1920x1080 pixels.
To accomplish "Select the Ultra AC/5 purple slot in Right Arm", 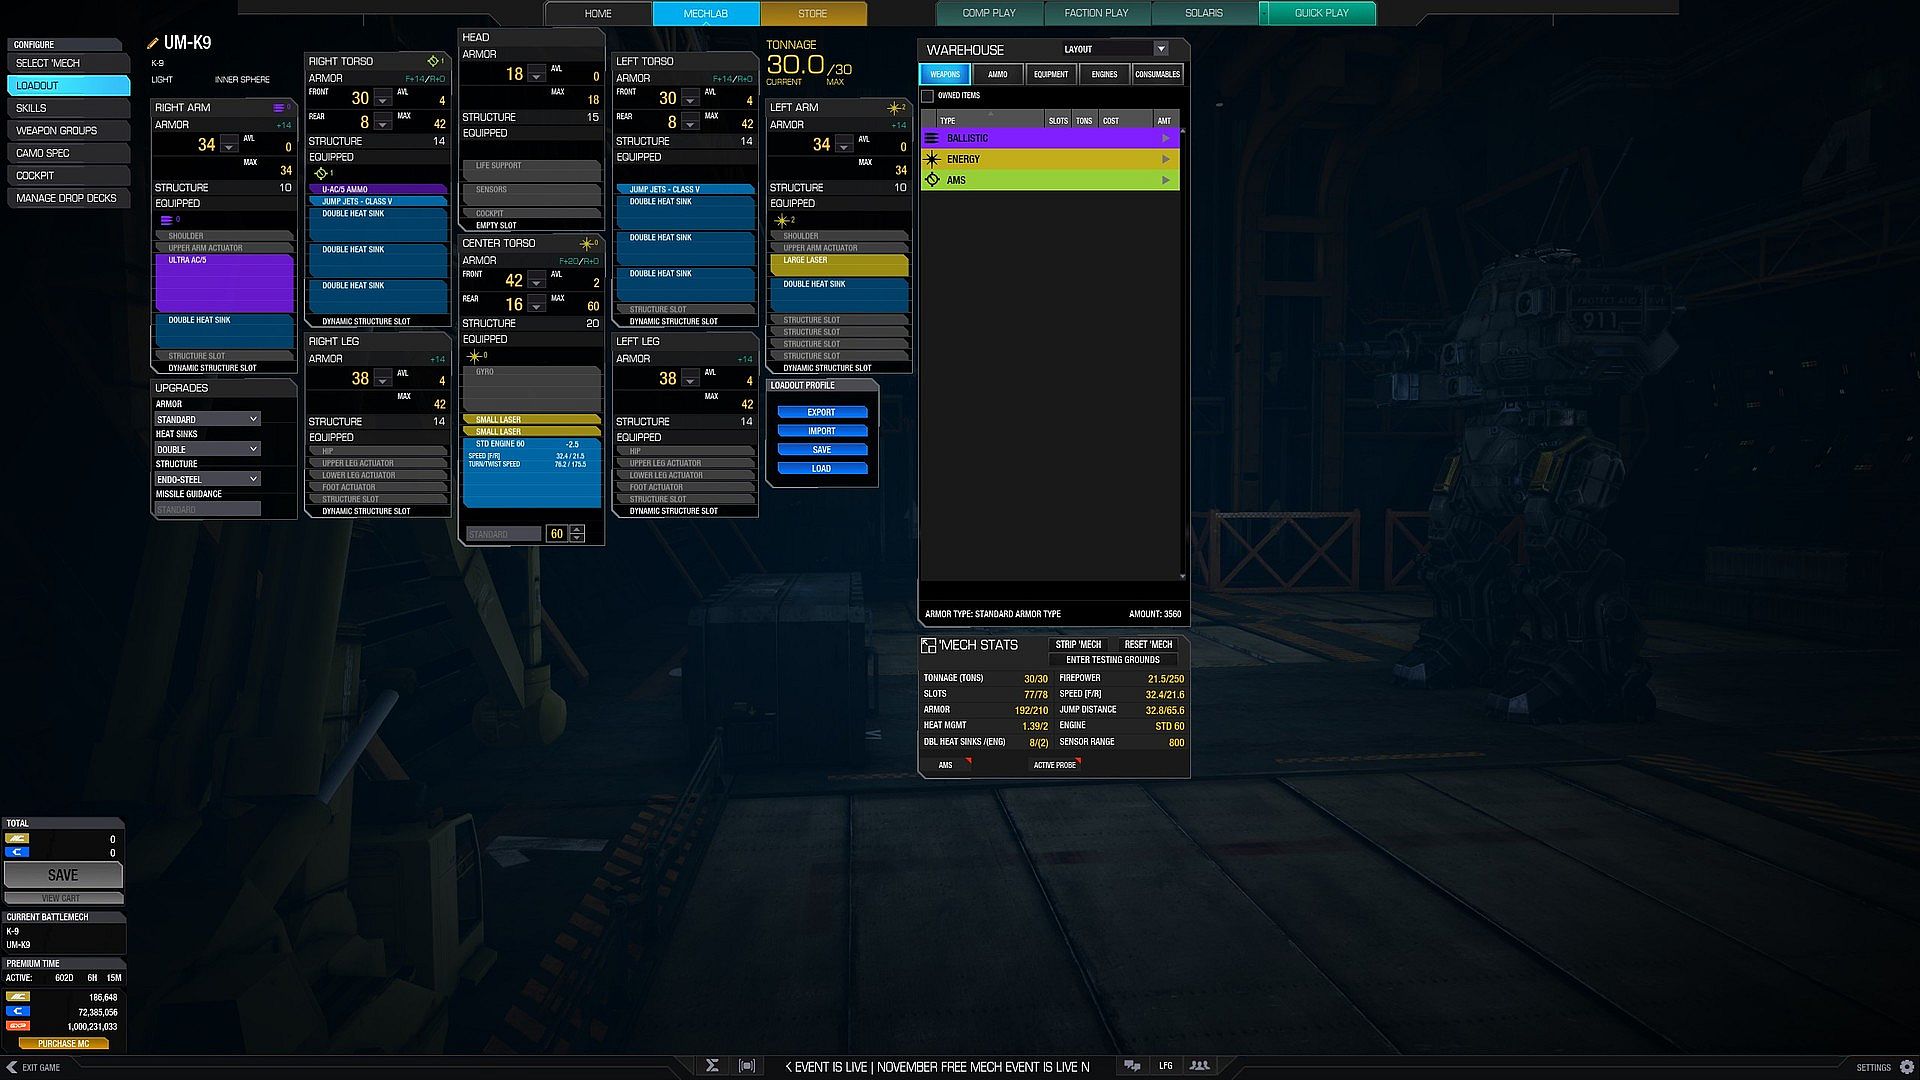I will [224, 283].
